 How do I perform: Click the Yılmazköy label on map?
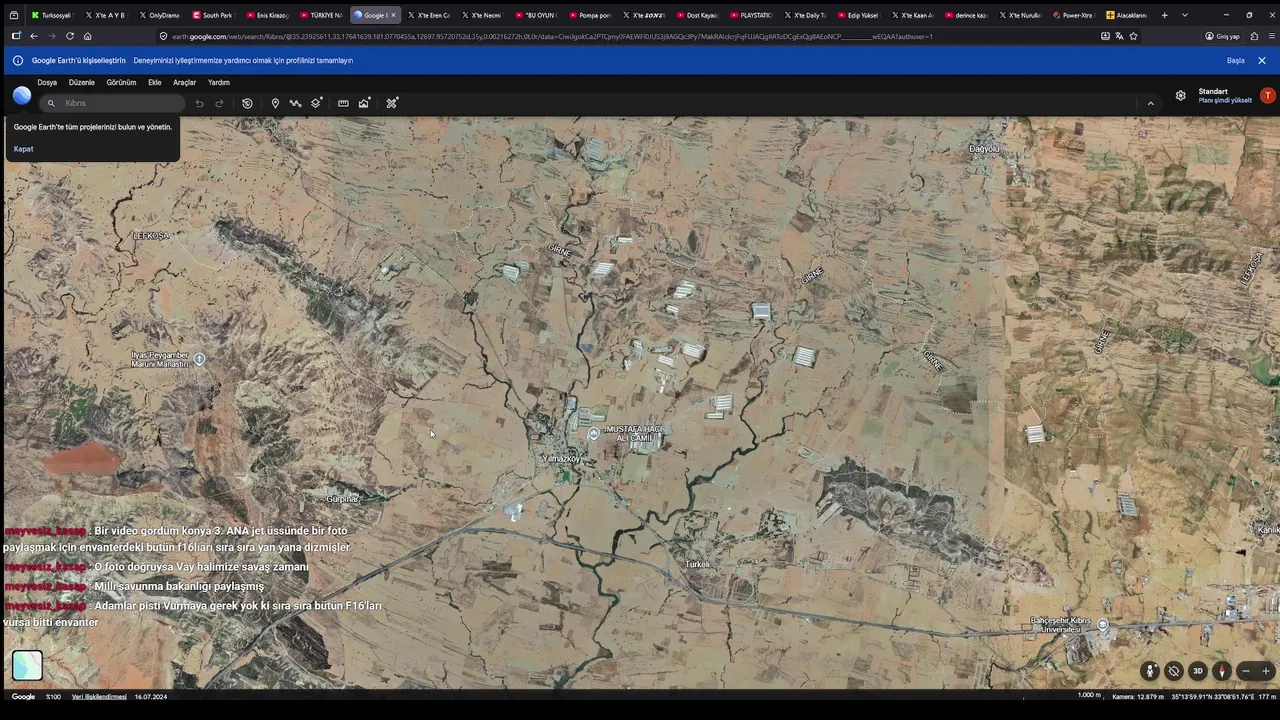point(560,459)
